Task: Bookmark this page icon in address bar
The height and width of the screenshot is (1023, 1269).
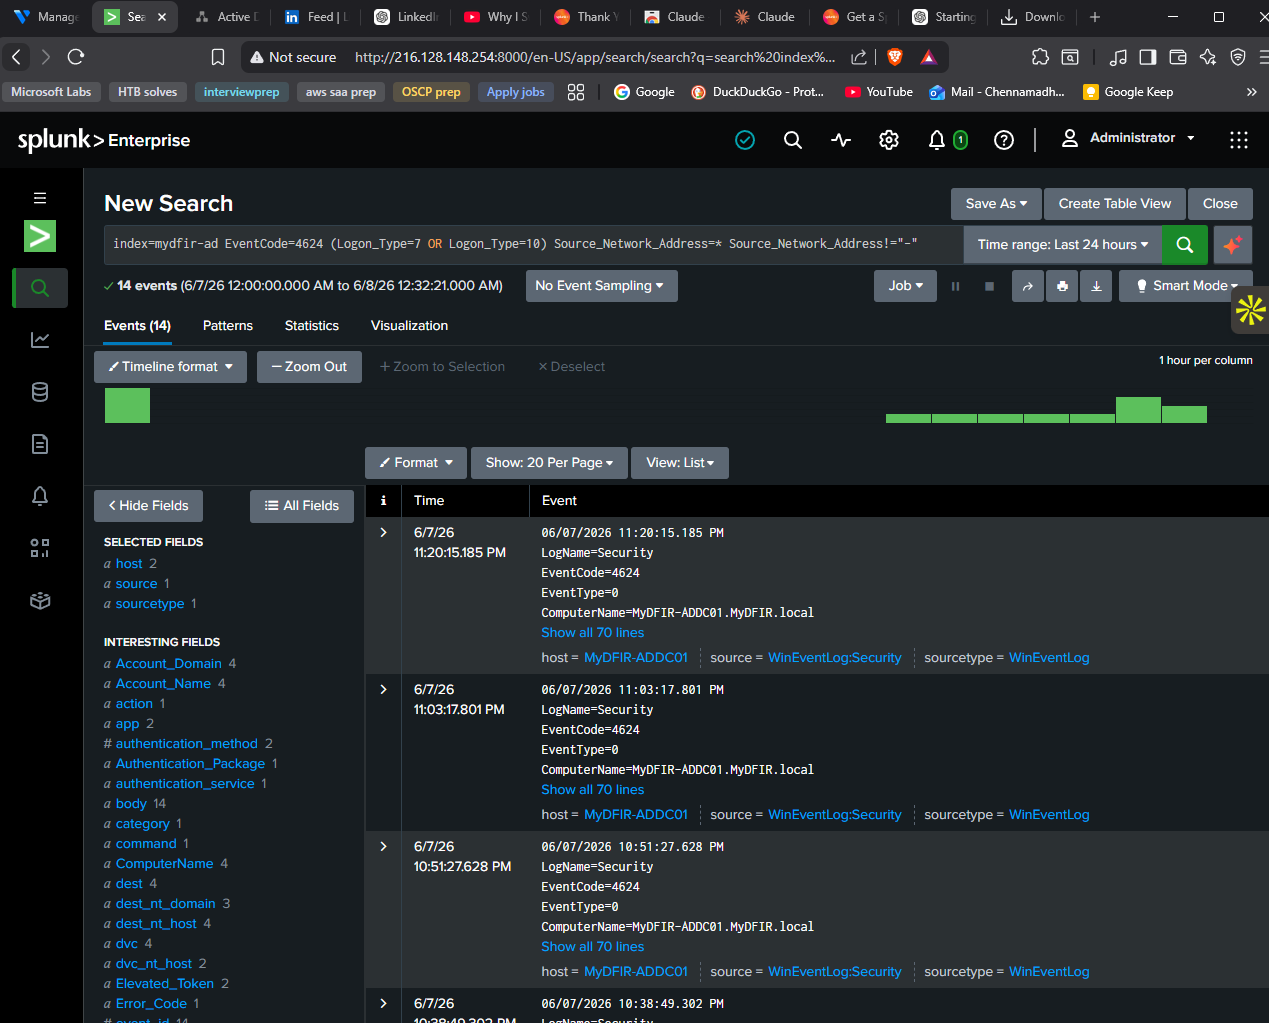Action: coord(217,57)
